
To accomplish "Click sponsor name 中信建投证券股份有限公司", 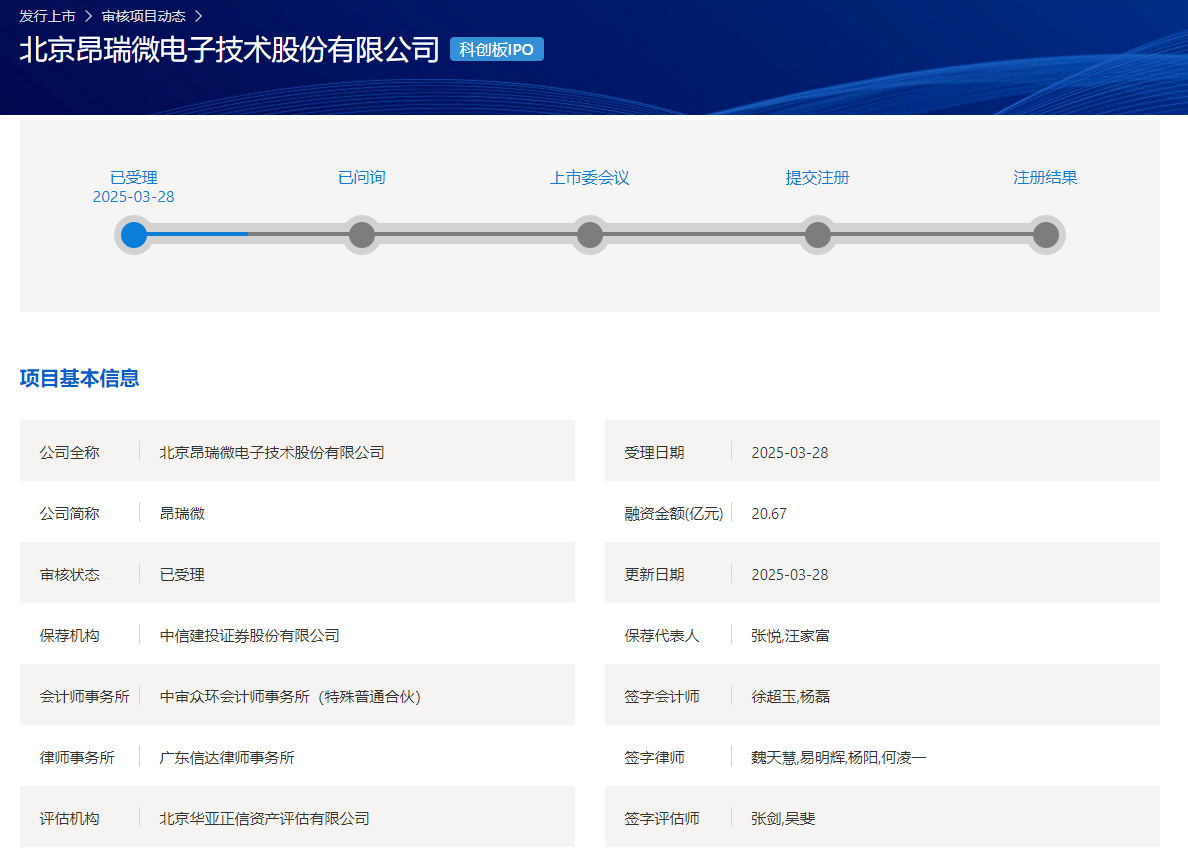I will coord(250,636).
